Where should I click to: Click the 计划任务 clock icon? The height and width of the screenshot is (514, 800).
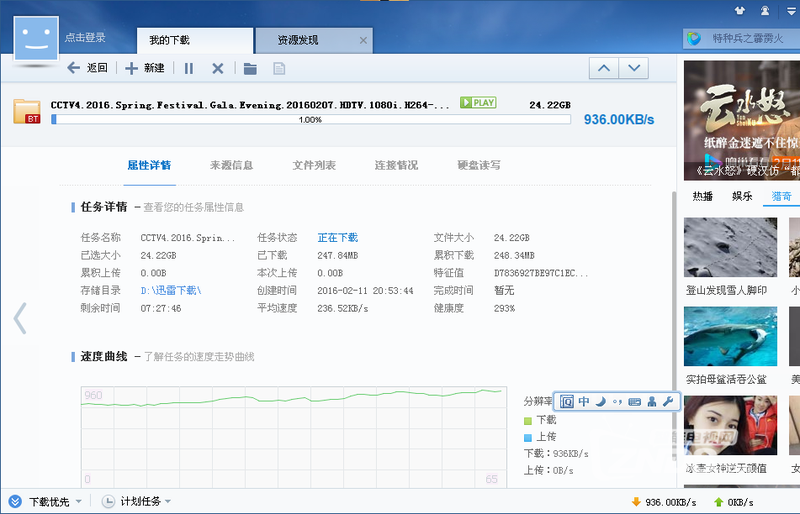point(108,502)
